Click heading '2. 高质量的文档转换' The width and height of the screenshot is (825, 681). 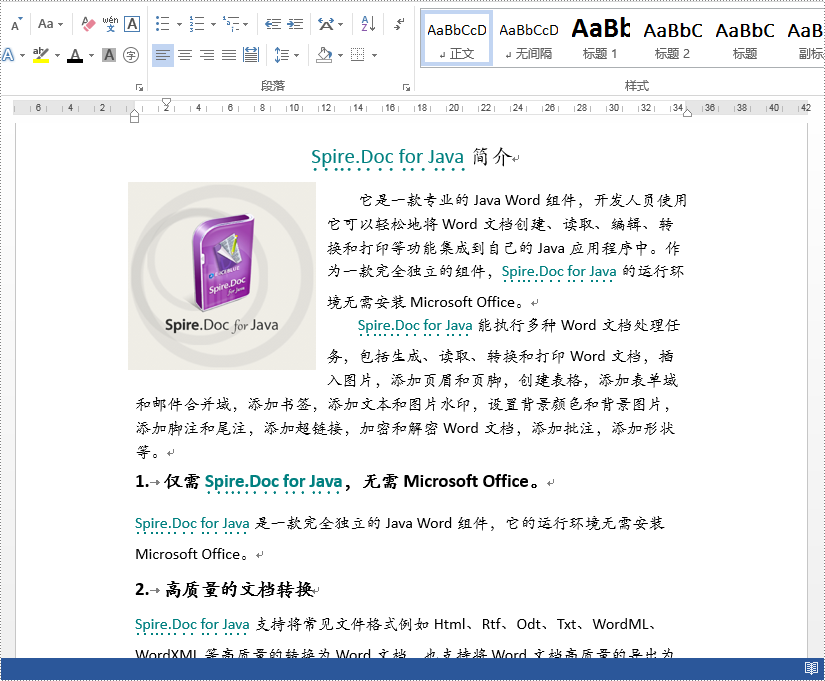click(225, 589)
